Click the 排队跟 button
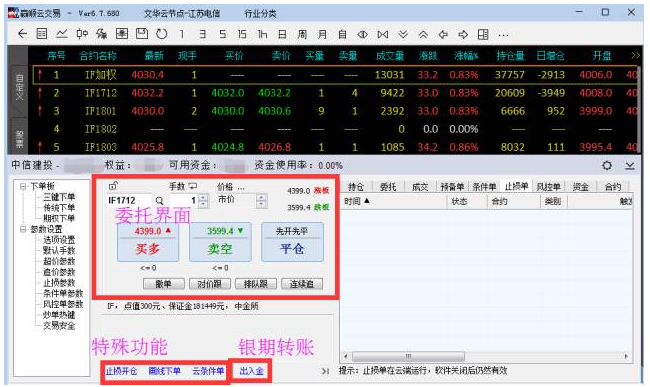650x387 pixels. pyautogui.click(x=255, y=284)
